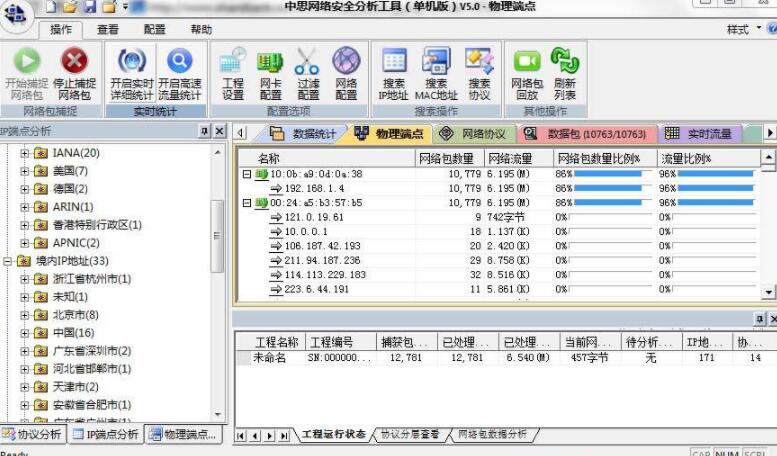
Task: Switch to the 网络协议 tab
Action: tap(473, 133)
